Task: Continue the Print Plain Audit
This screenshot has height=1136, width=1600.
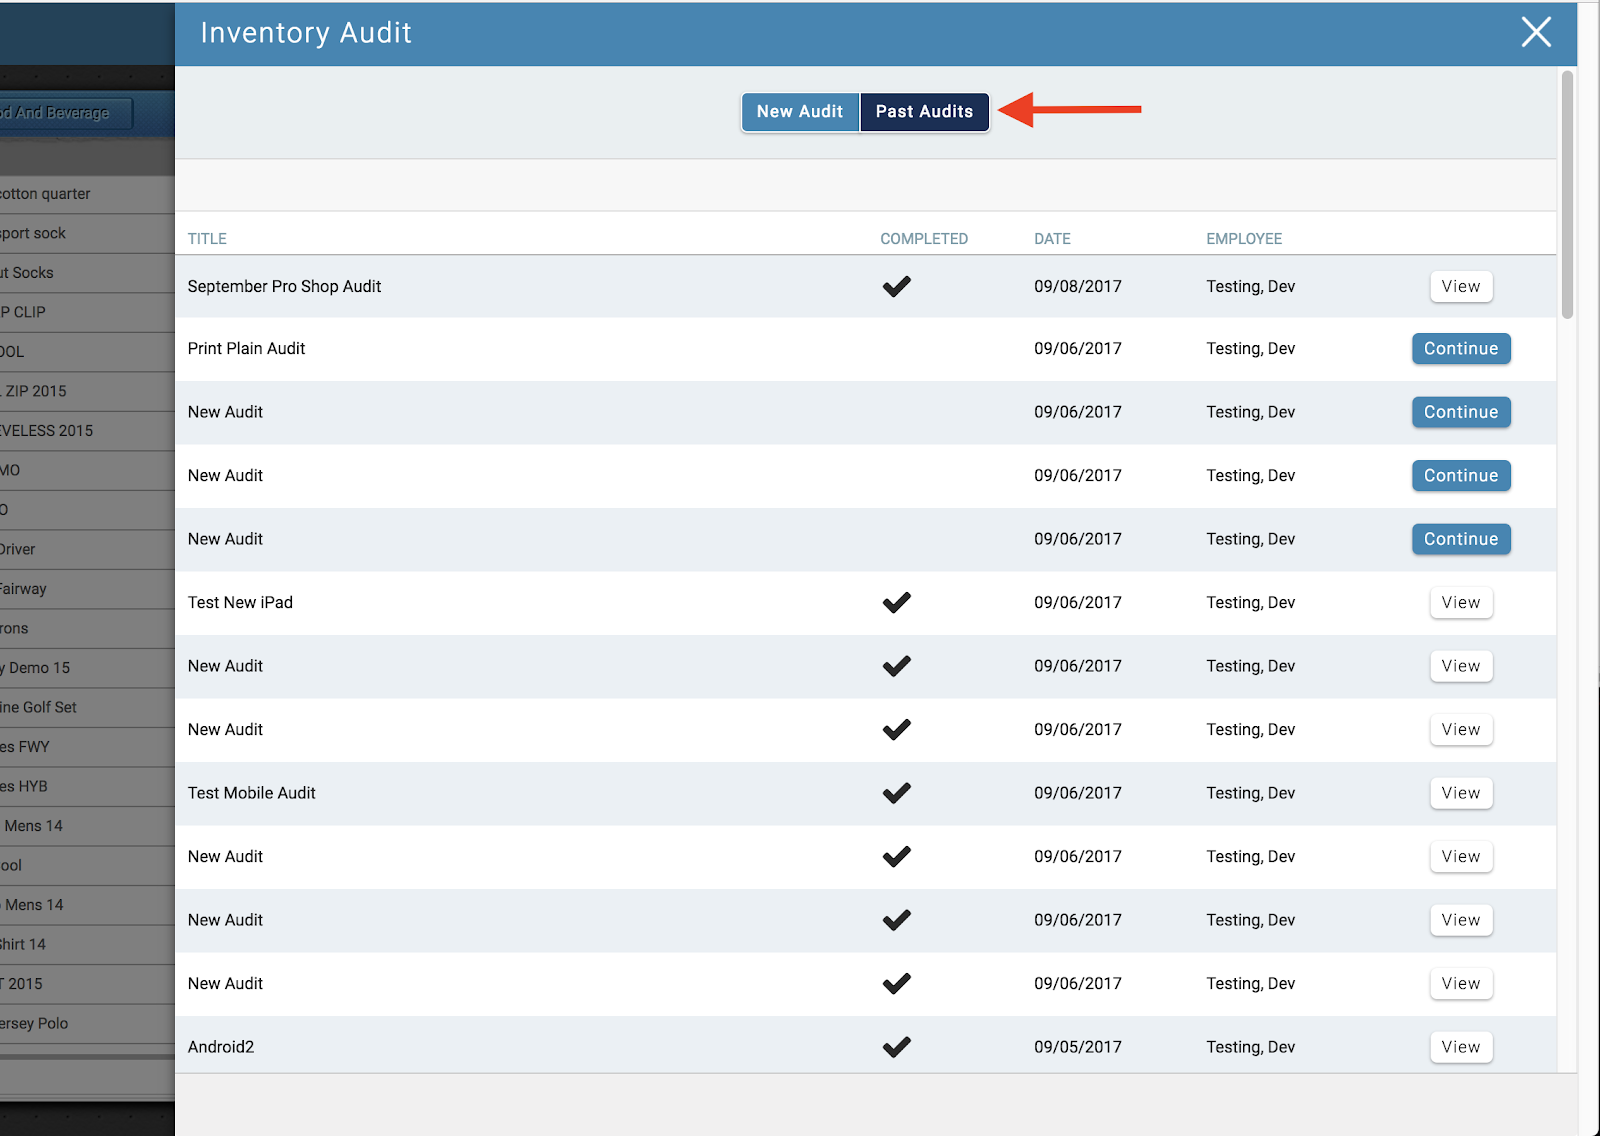Action: tap(1460, 348)
